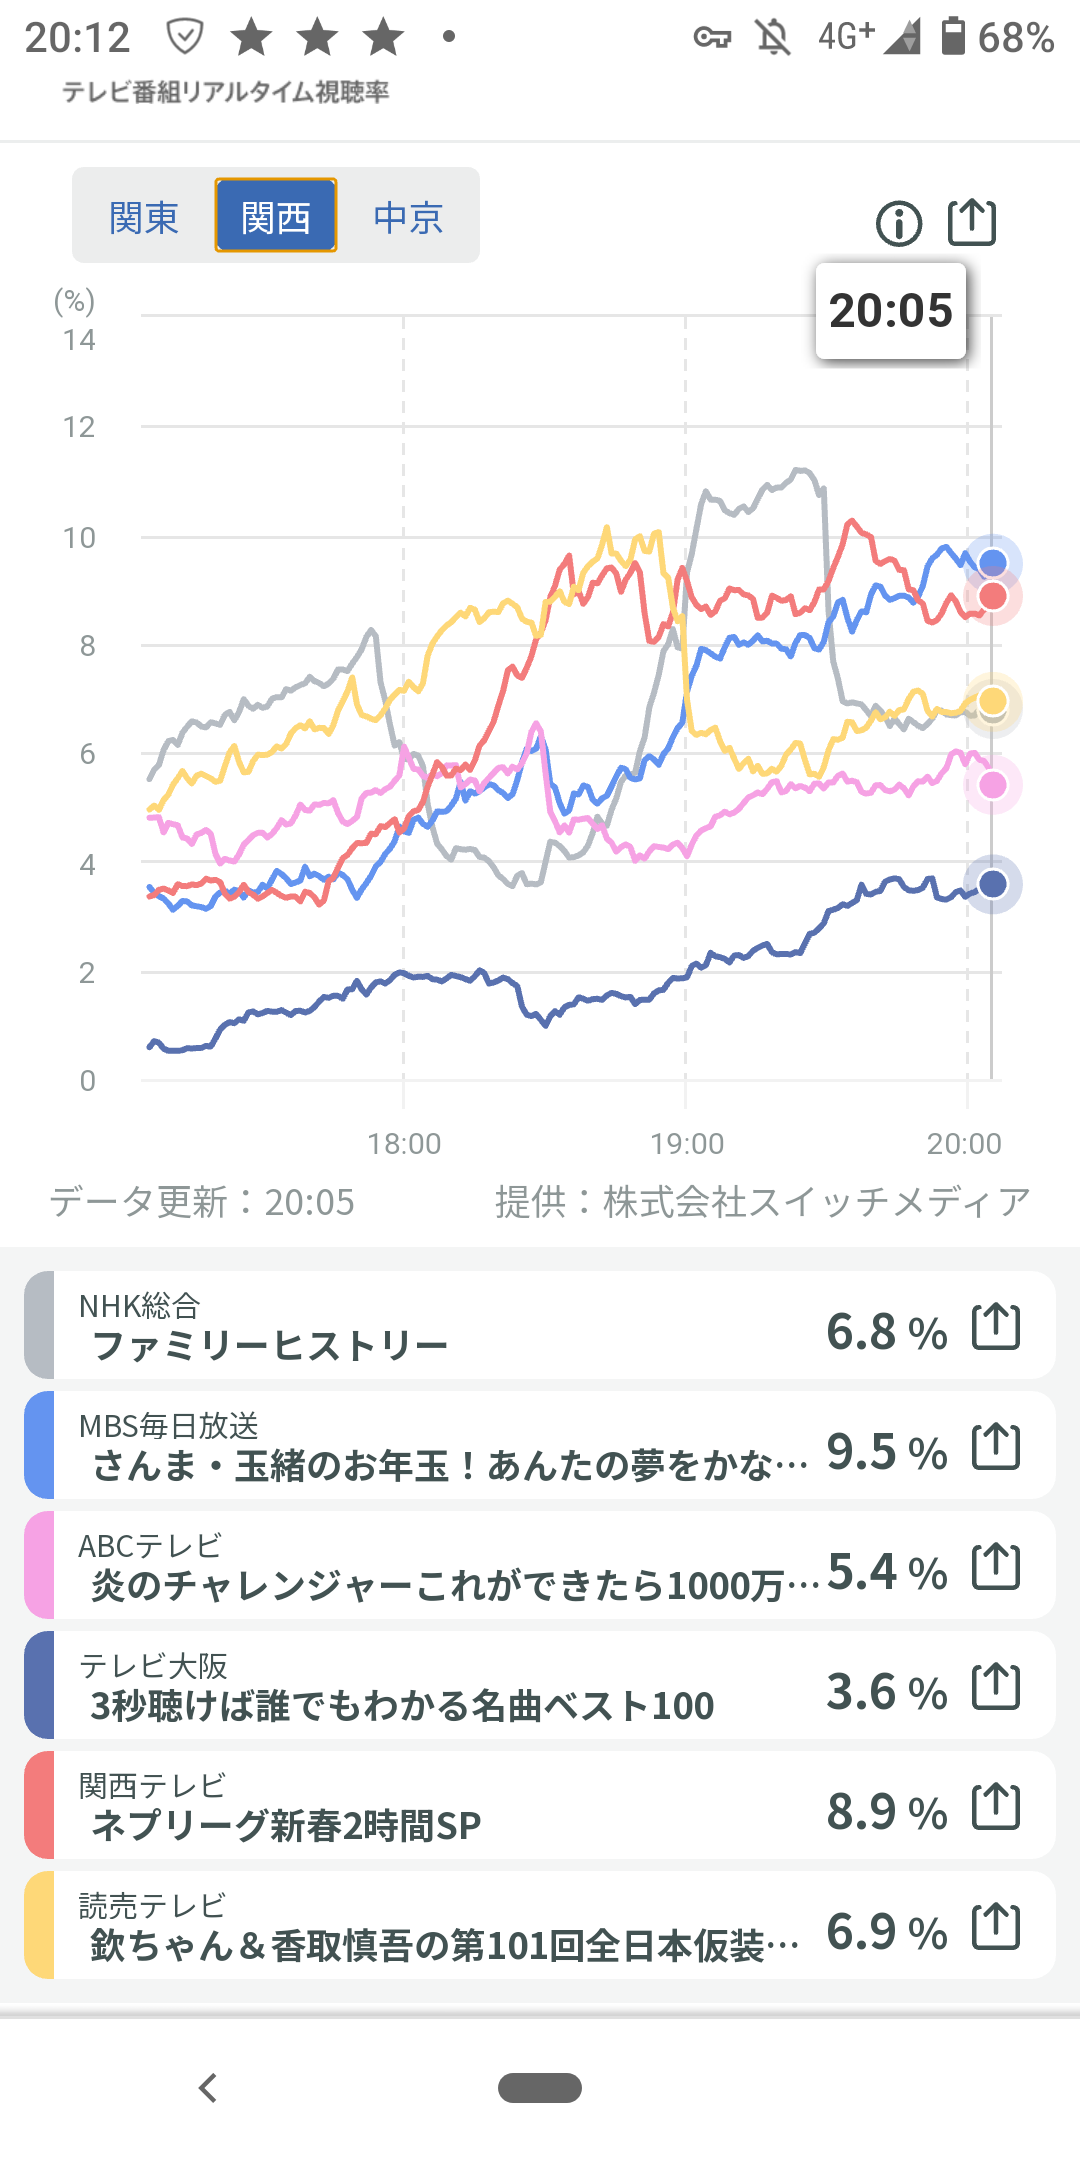Tap the dark navy テレビ大阪 chart point

992,884
